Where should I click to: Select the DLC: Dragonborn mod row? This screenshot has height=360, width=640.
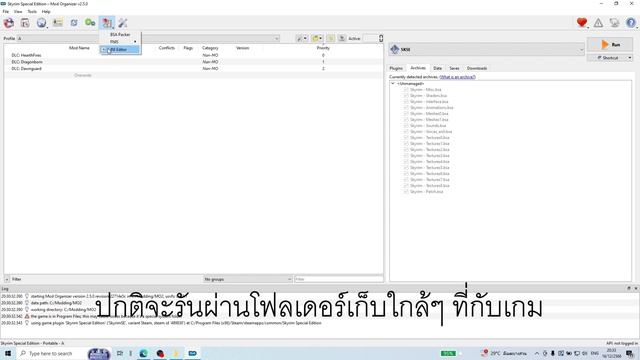[x=193, y=62]
